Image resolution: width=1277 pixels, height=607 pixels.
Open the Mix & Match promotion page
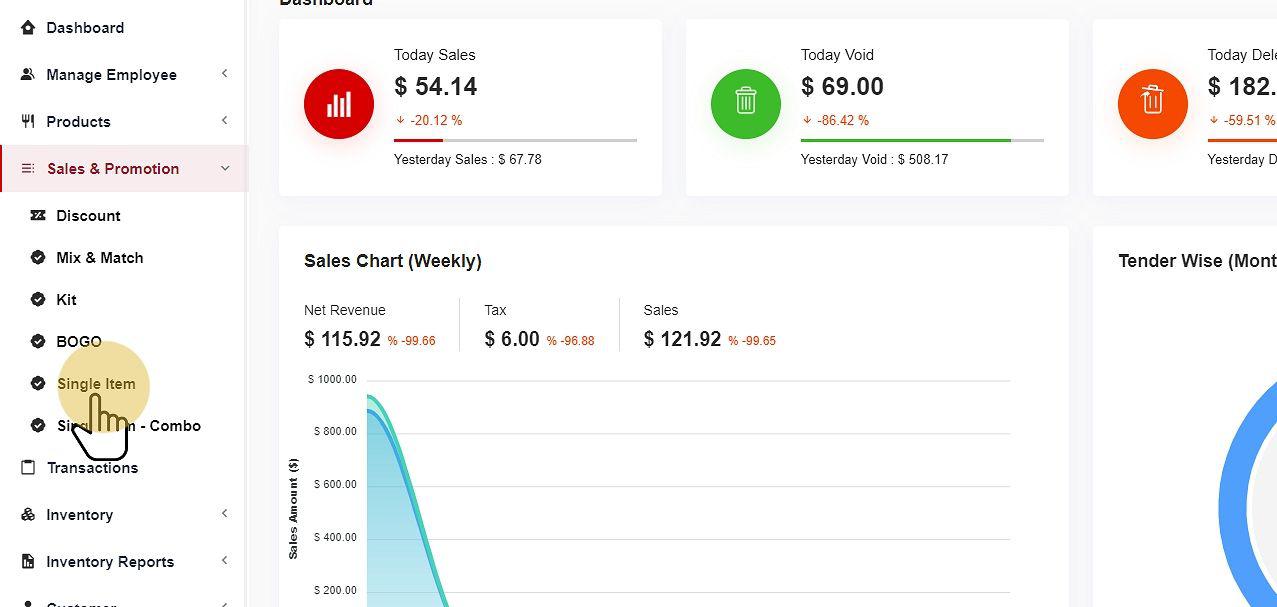tap(99, 258)
